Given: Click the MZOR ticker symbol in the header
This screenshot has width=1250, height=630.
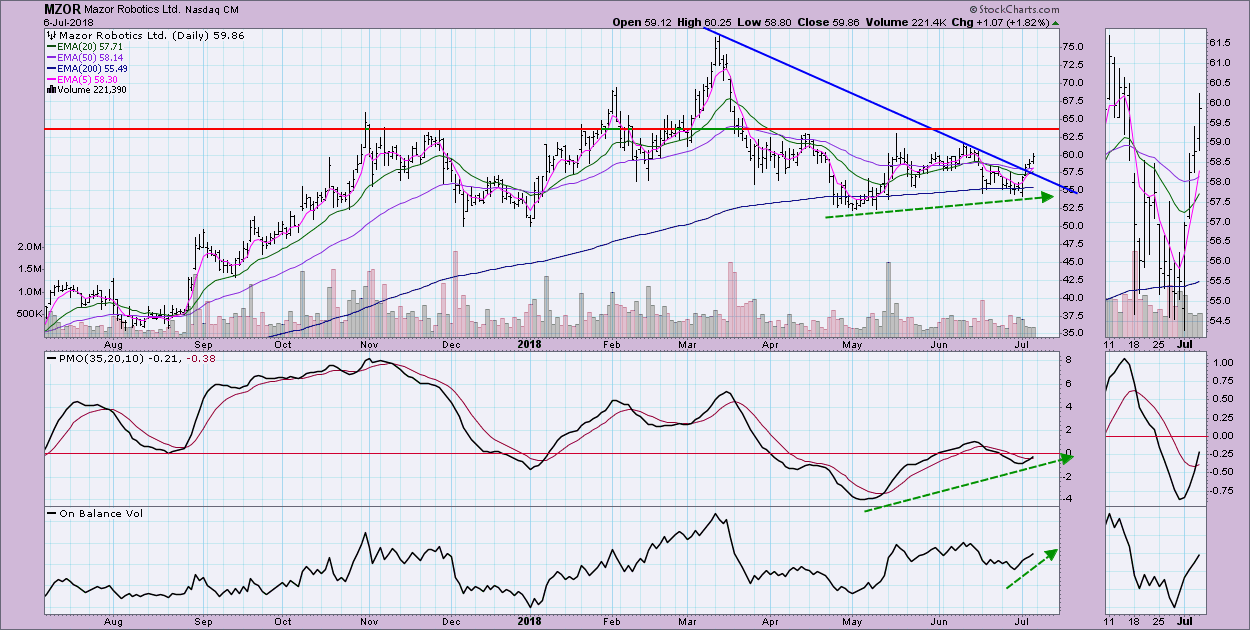Looking at the screenshot, I should coord(62,9).
